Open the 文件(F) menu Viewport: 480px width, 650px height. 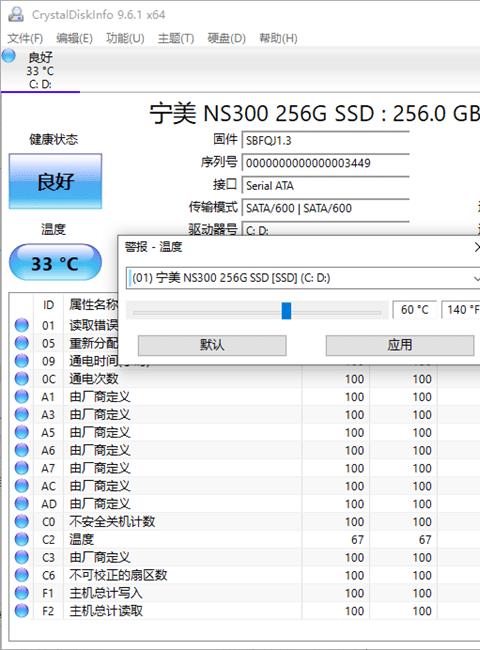point(25,39)
